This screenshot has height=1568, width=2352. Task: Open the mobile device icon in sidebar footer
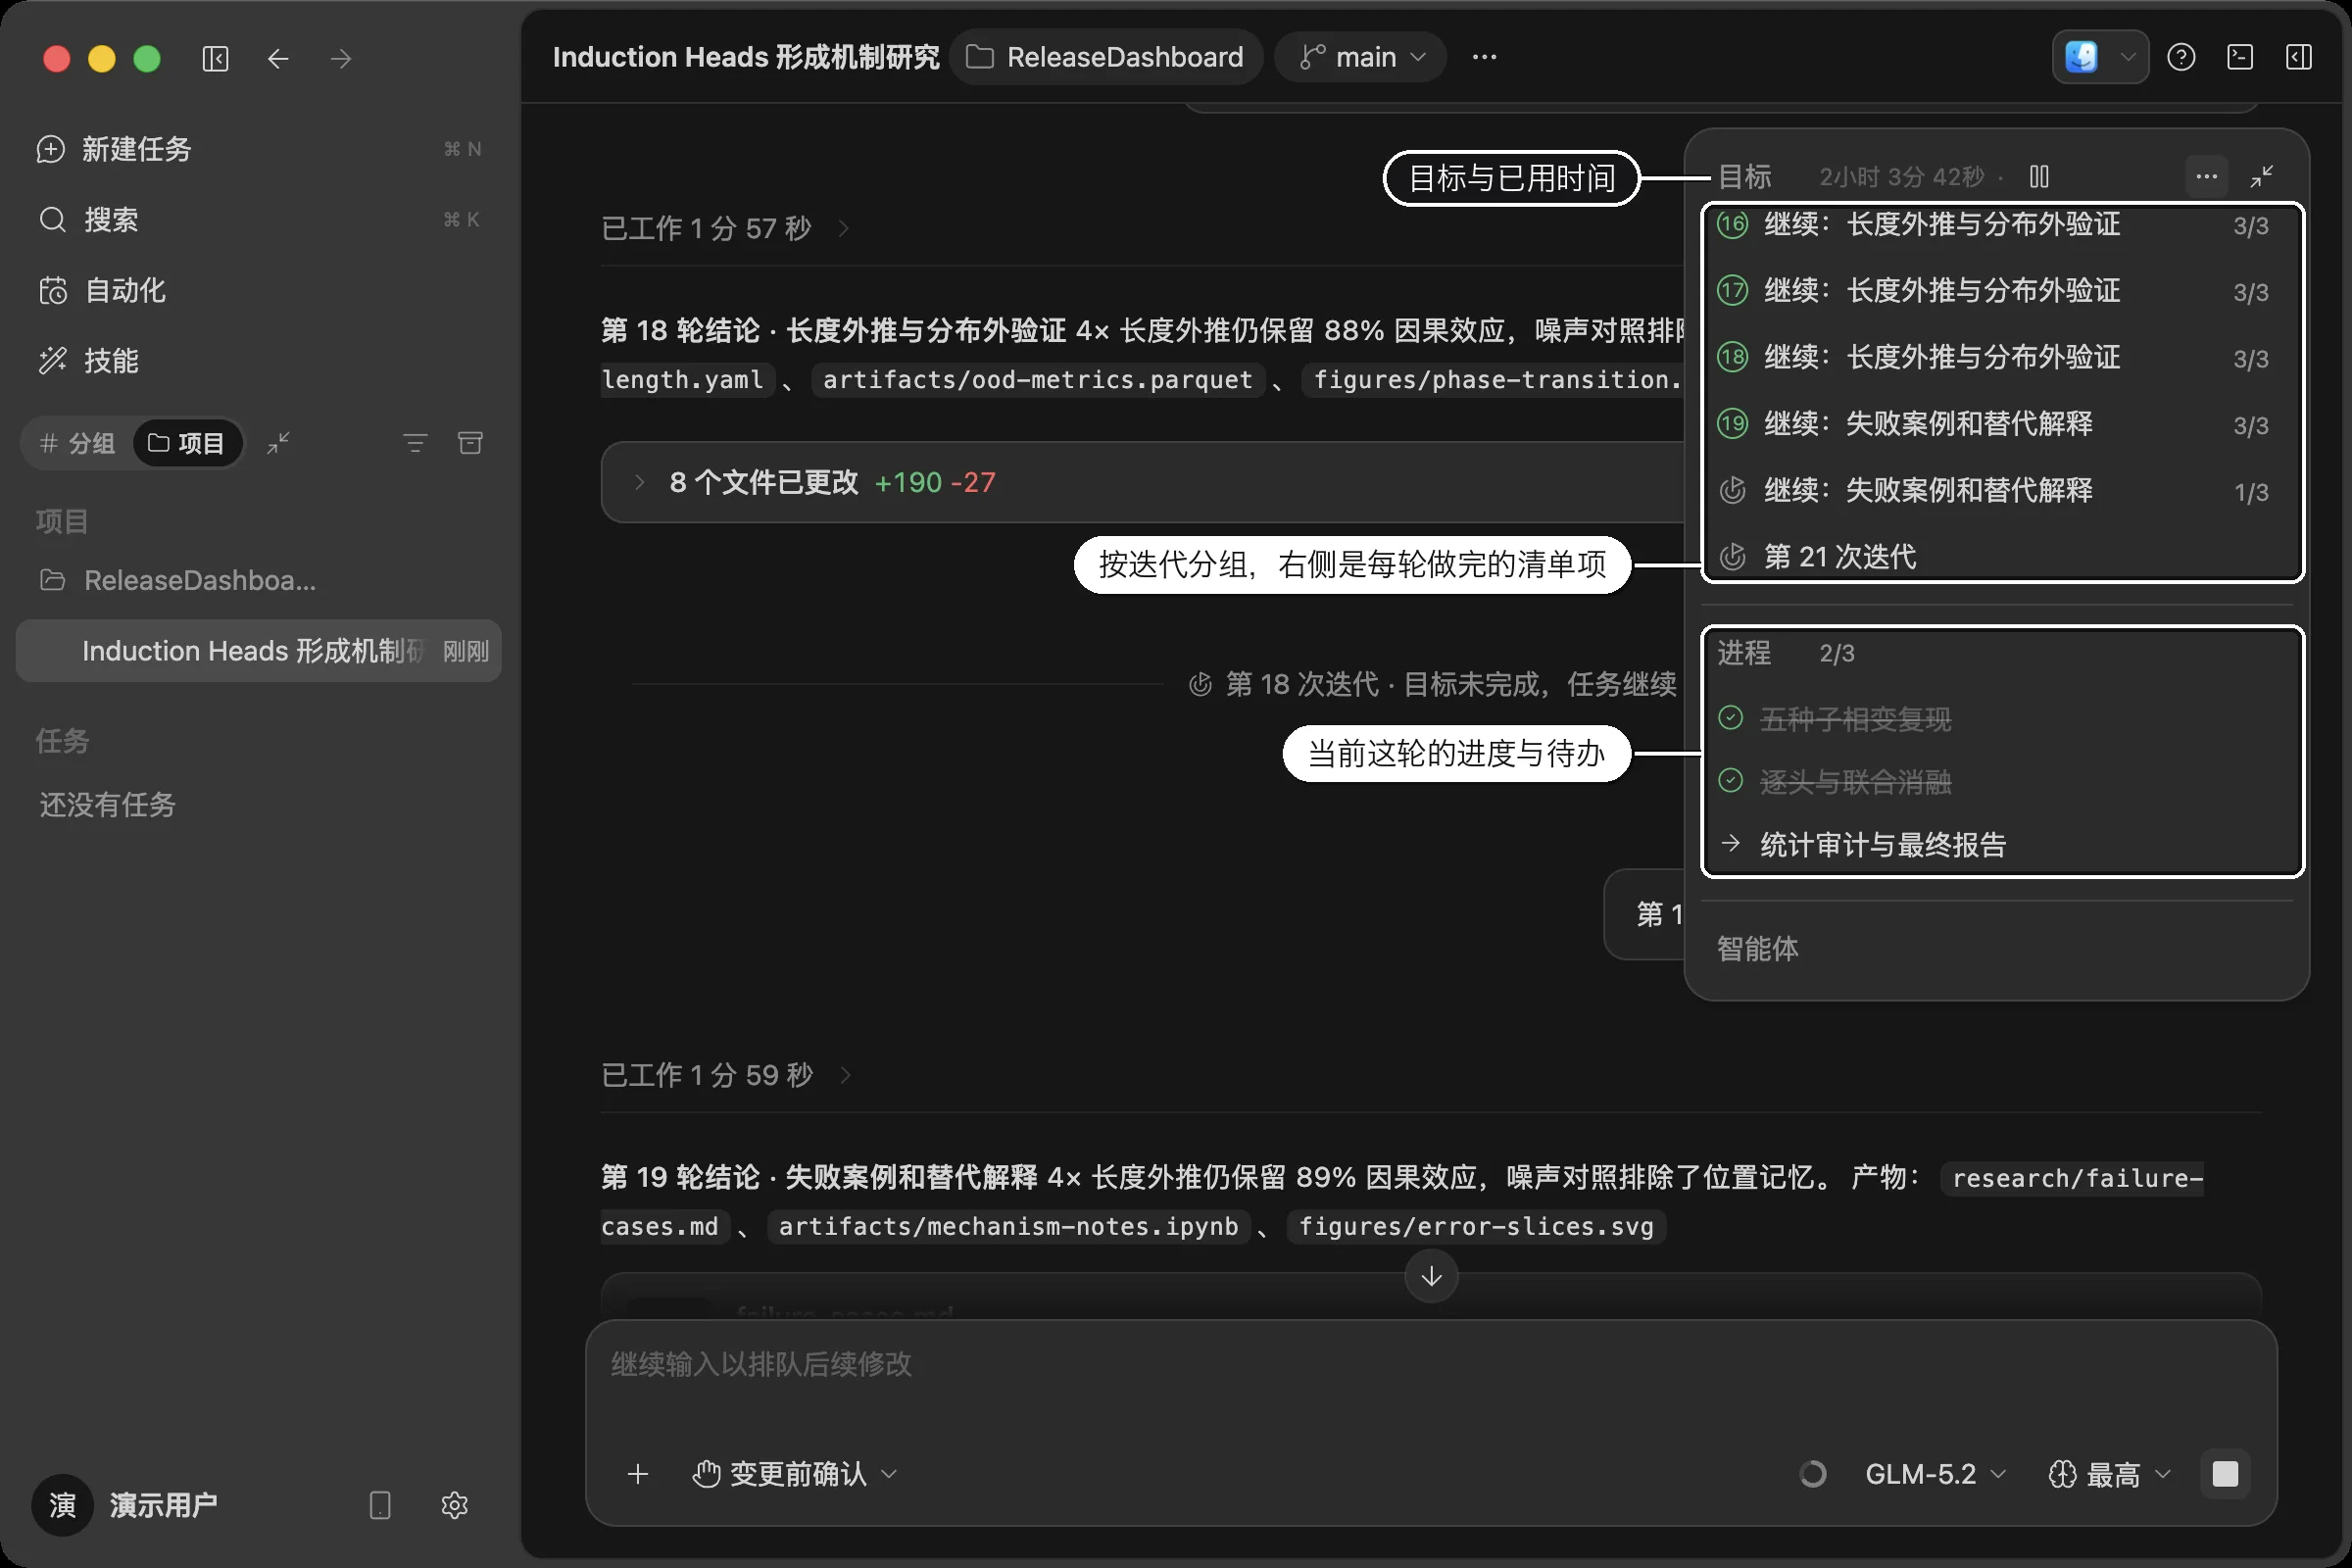[x=380, y=1505]
